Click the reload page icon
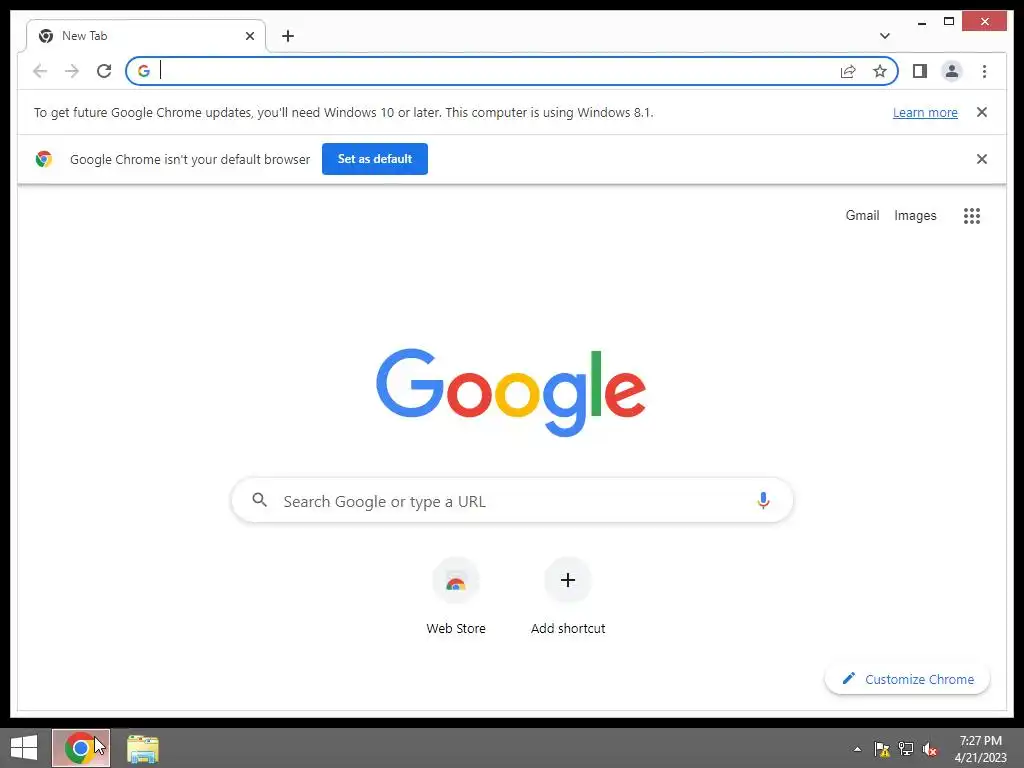This screenshot has width=1024, height=768. coord(104,71)
